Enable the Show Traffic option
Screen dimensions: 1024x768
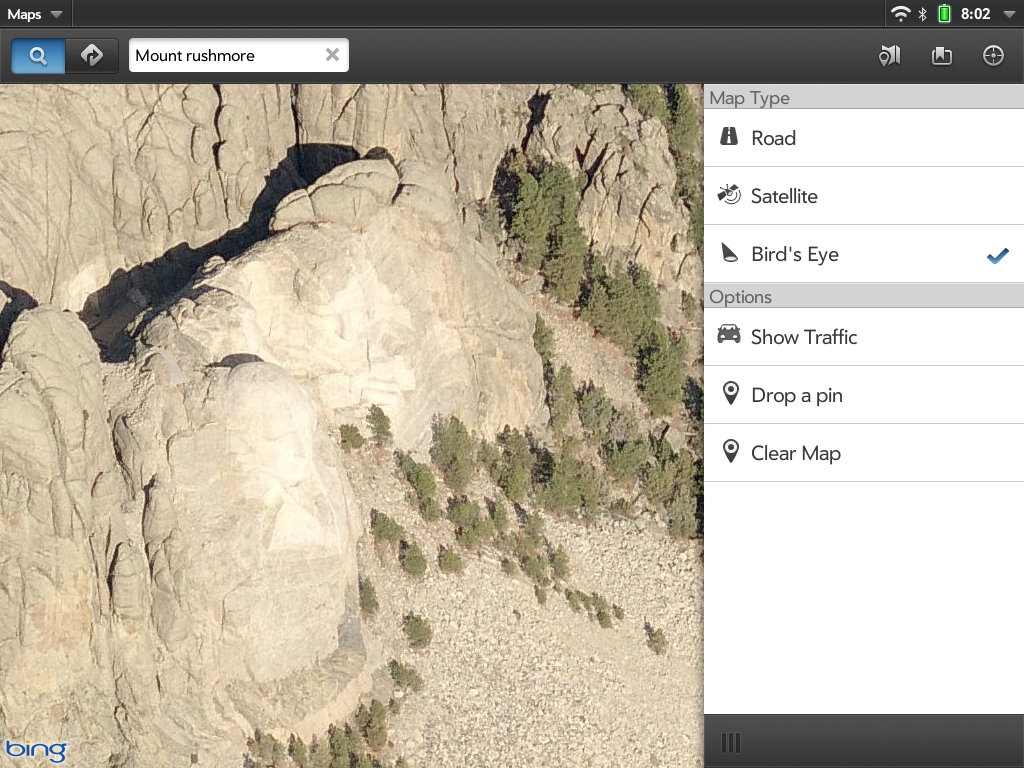tap(864, 337)
